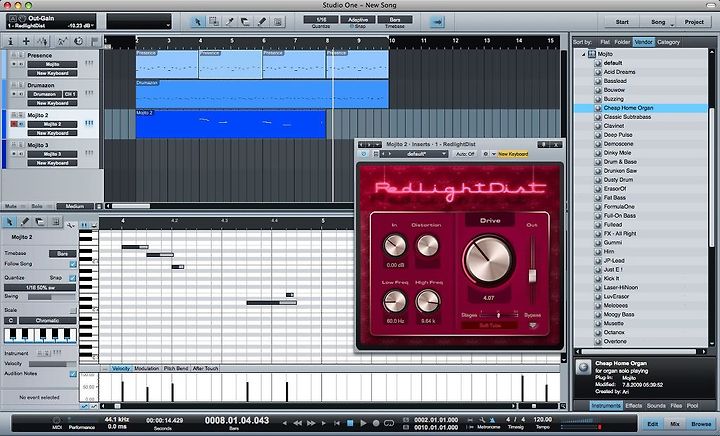Open the Bars timebase dropdown in top toolbar
Viewport: 720px width, 436px height.
point(395,20)
